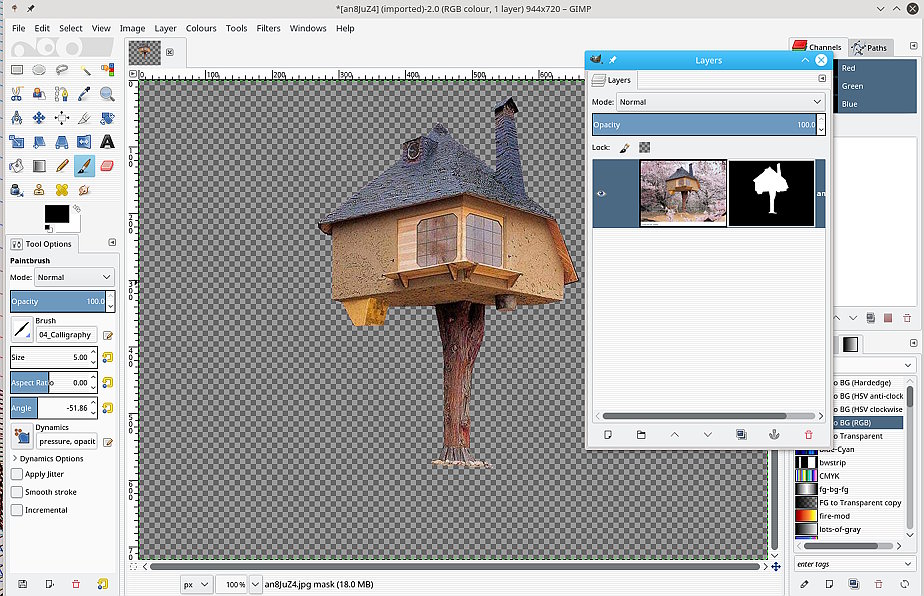Select the Crop knife tool
Viewport: 924px width, 596px height.
[x=85, y=118]
